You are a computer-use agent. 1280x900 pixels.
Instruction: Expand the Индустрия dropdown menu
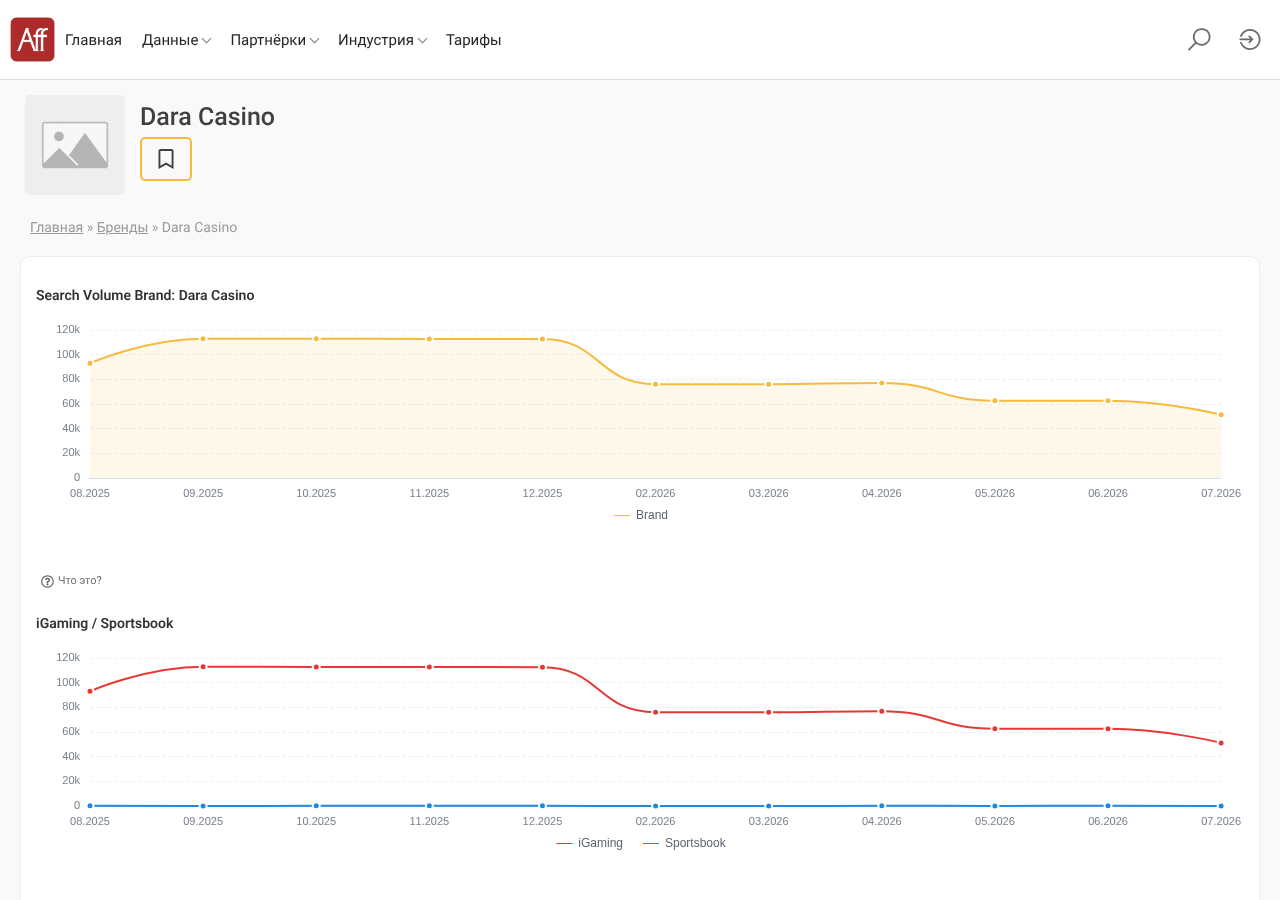tap(383, 40)
